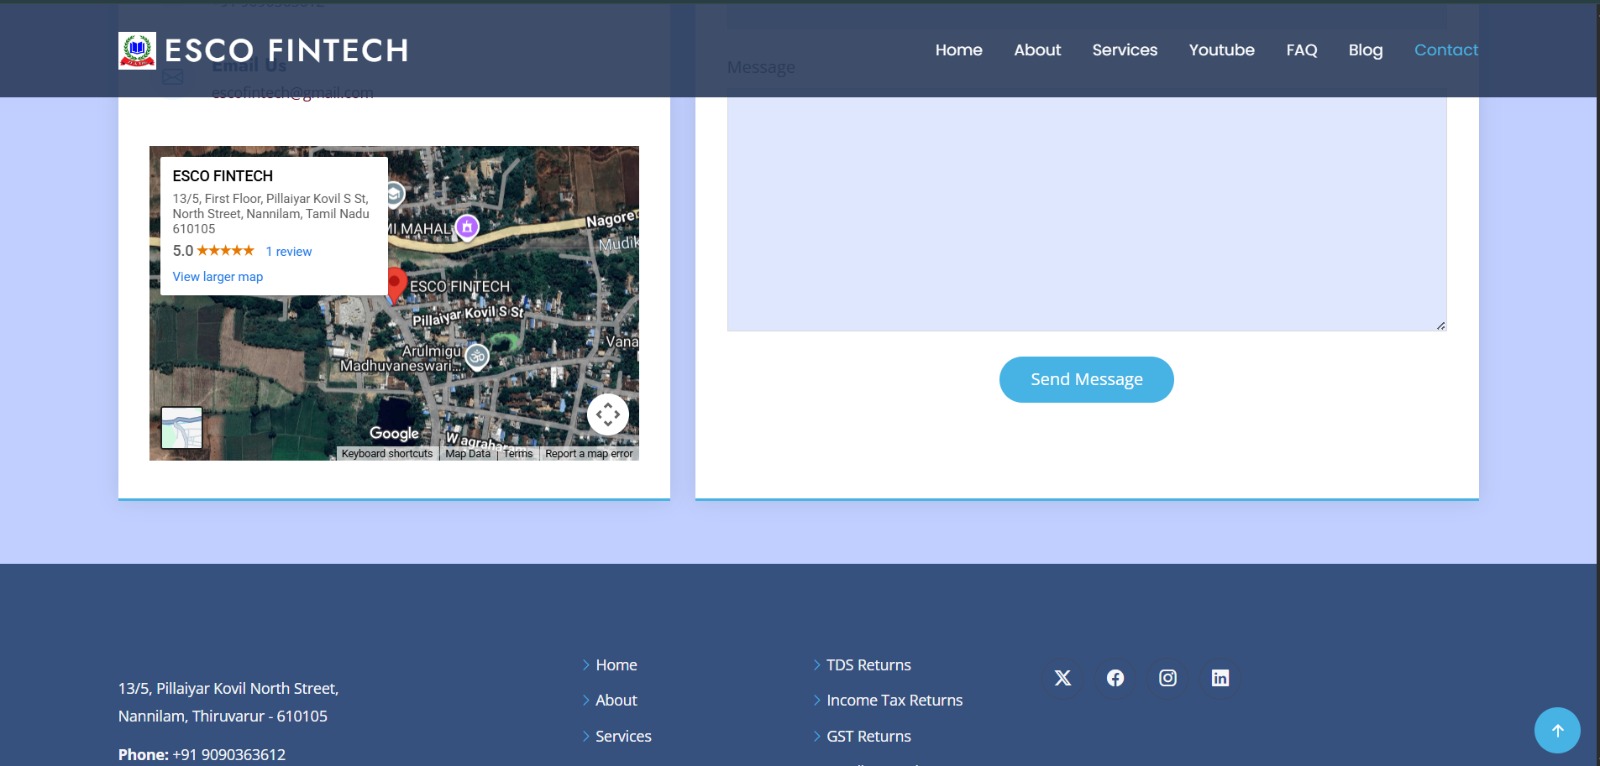Open the LinkedIn social icon
This screenshot has height=766, width=1600.
1220,678
